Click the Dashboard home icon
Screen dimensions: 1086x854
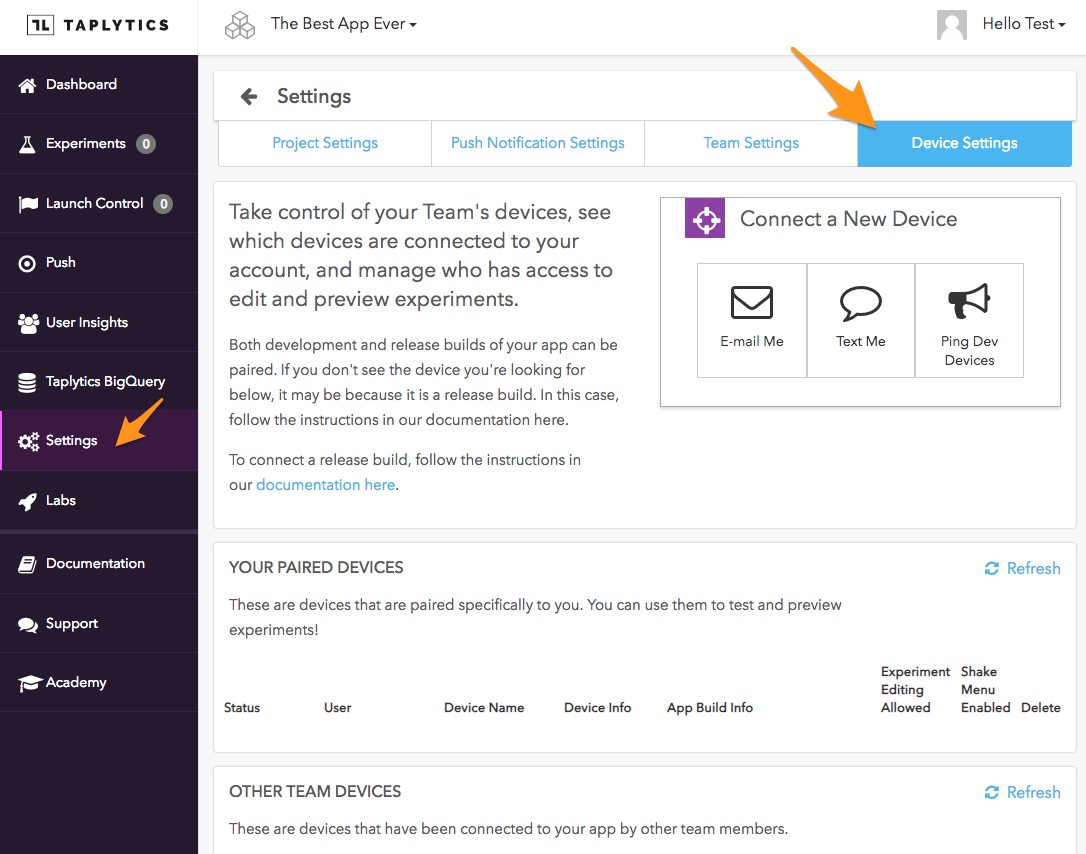pyautogui.click(x=27, y=85)
